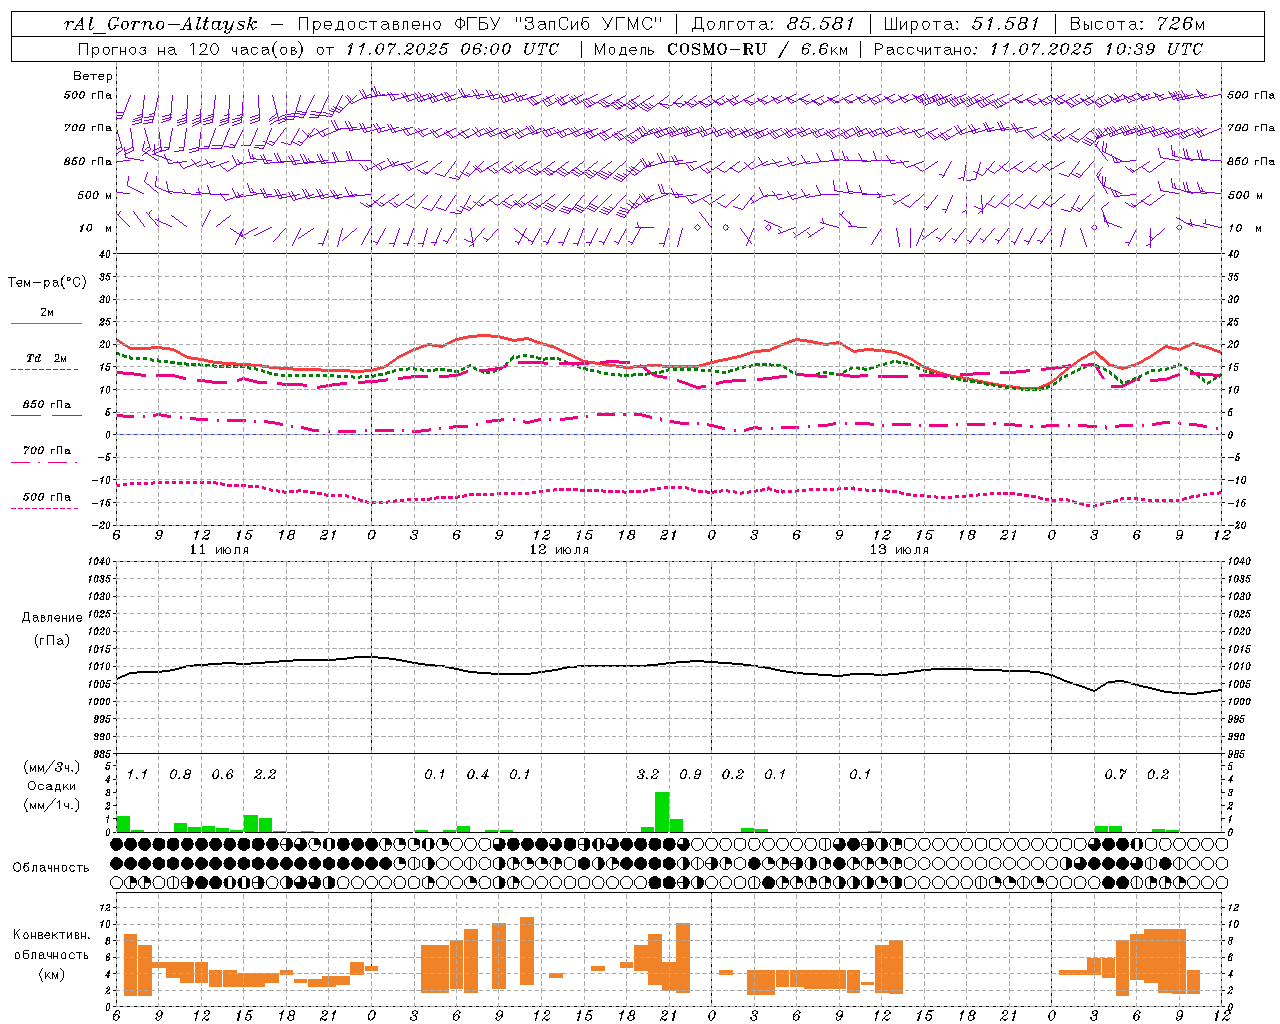This screenshot has width=1280, height=1024.
Task: Click the station name 'rAl_Gorno-Altaysk' in header
Action: (x=161, y=24)
